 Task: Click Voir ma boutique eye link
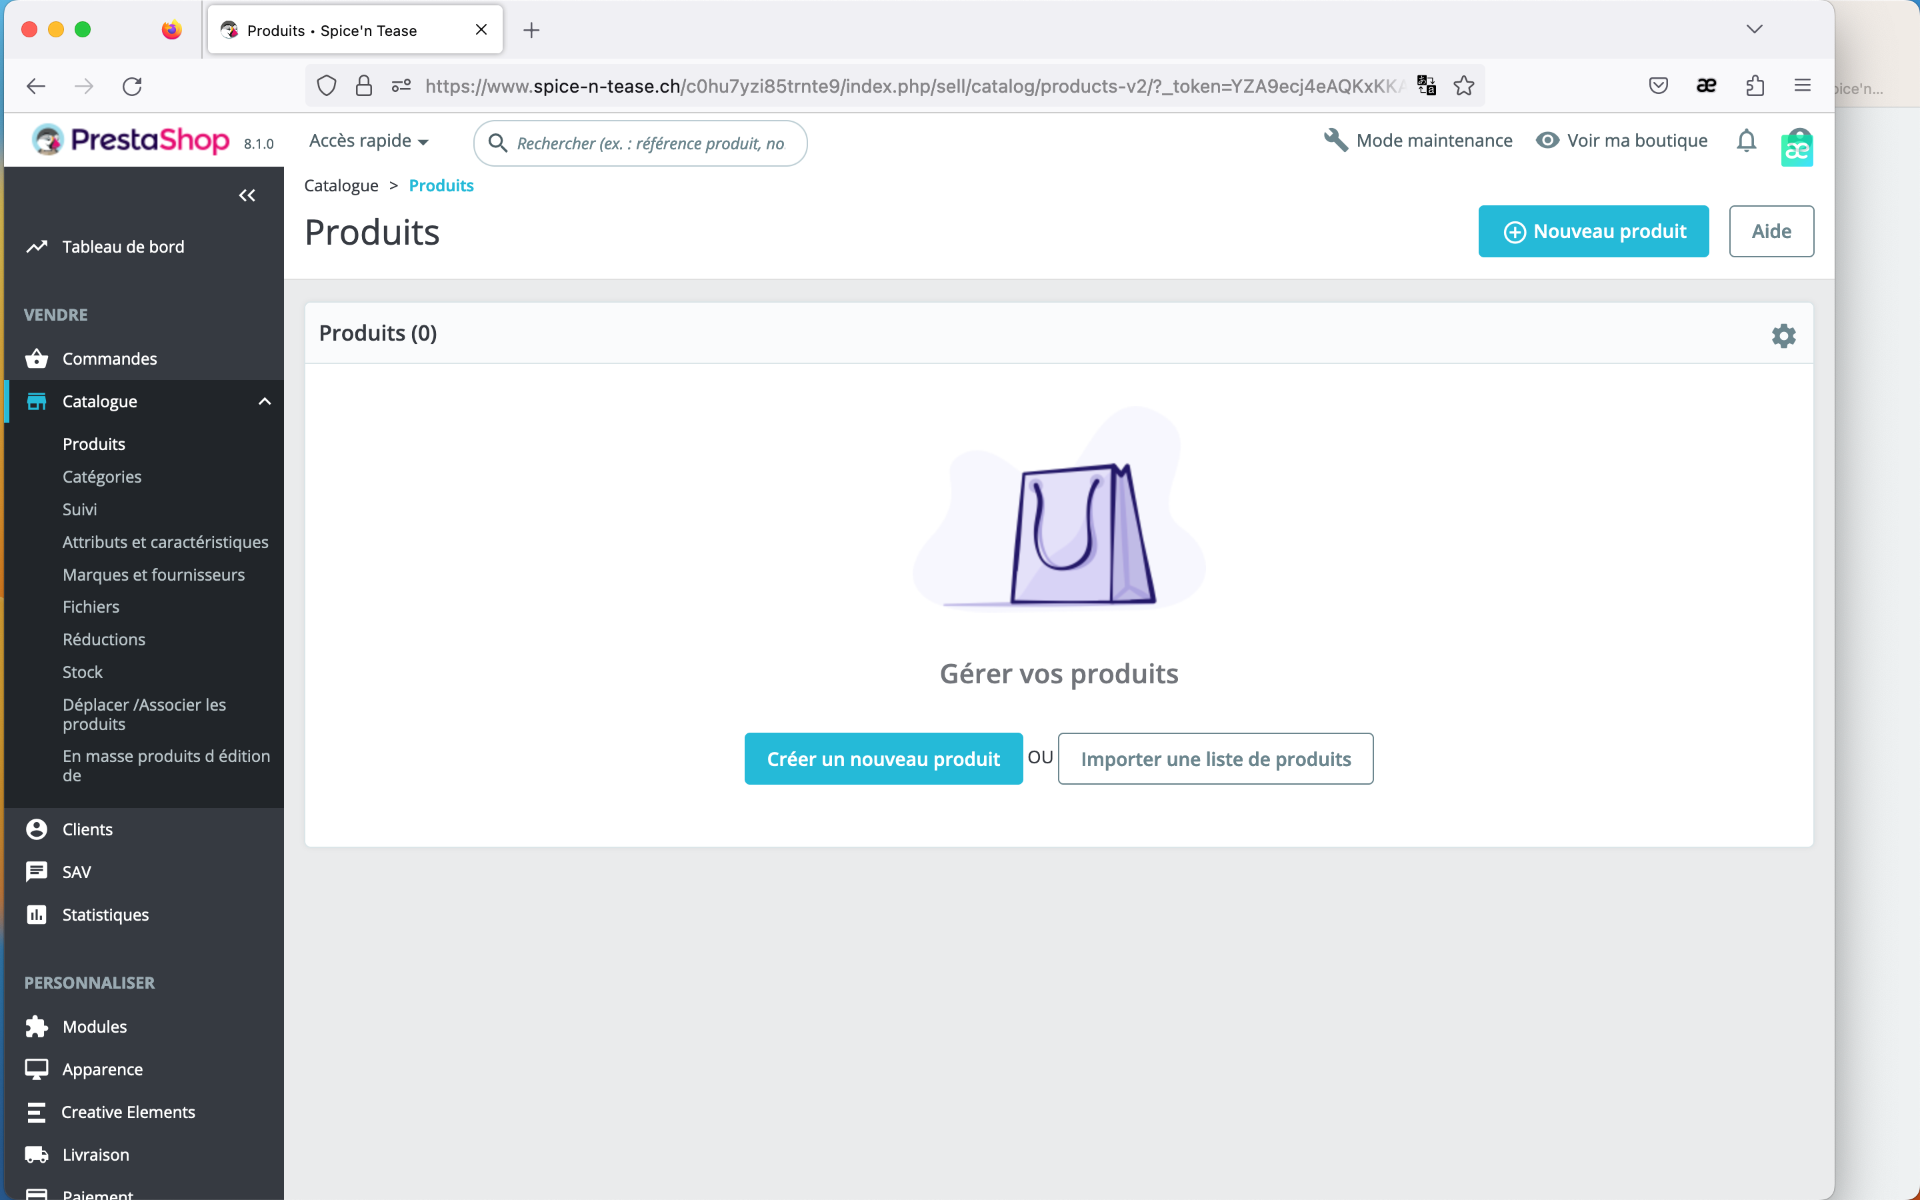pyautogui.click(x=1622, y=141)
